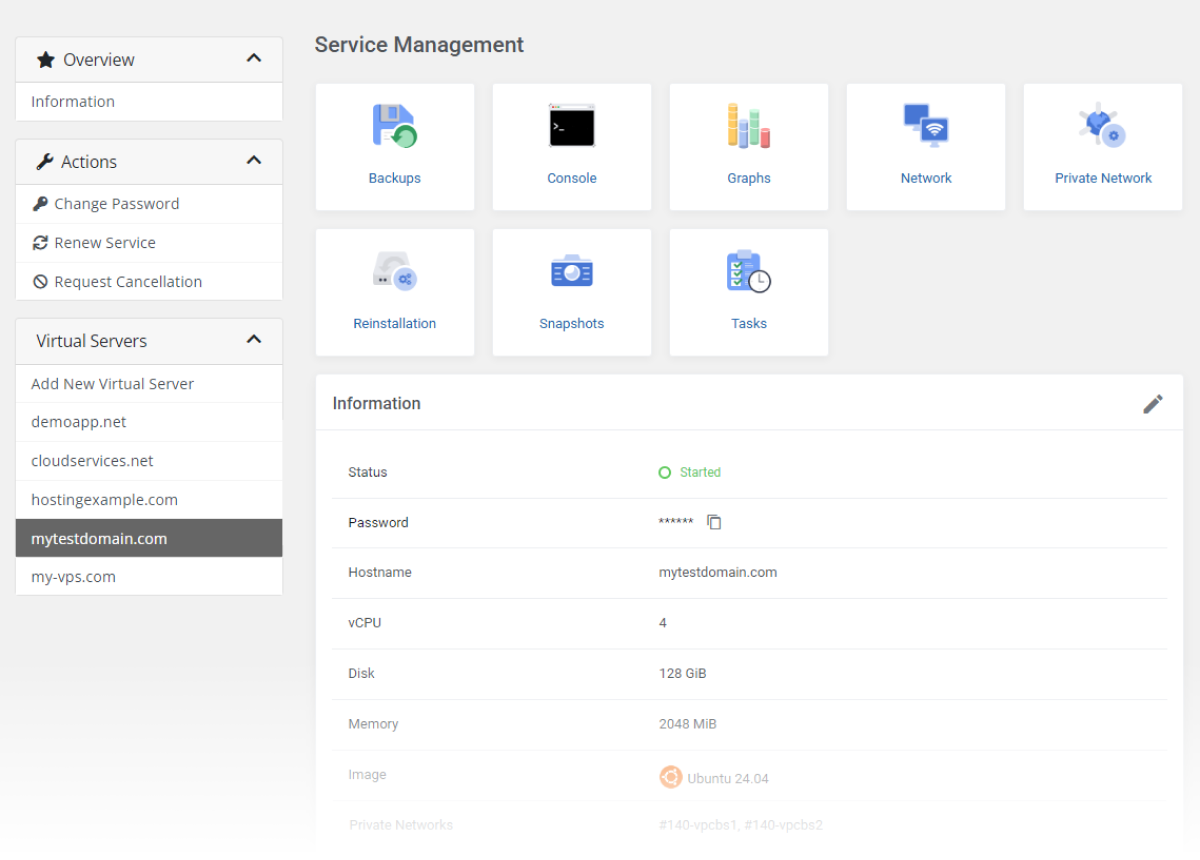
Task: Click the Private Network label link
Action: pos(1103,178)
